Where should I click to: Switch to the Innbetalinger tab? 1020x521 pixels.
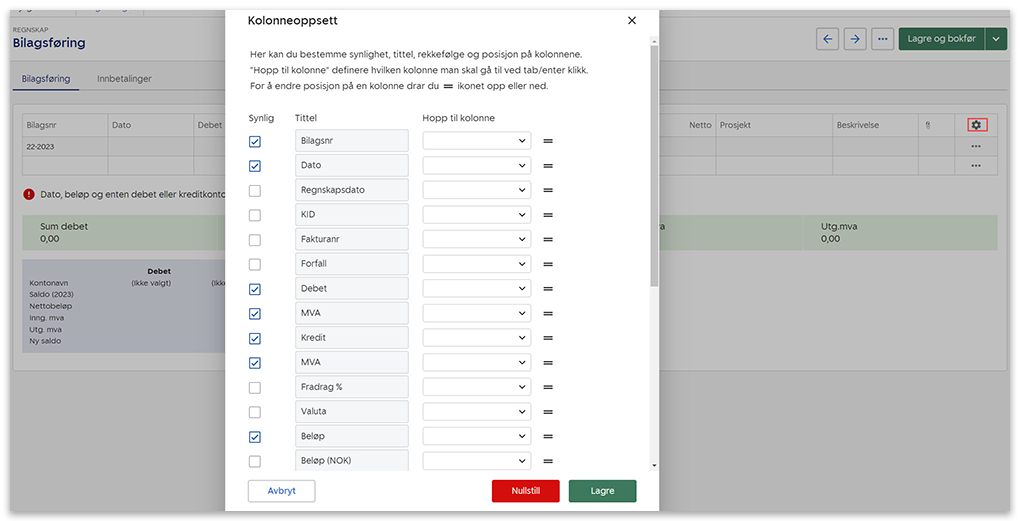pyautogui.click(x=124, y=79)
